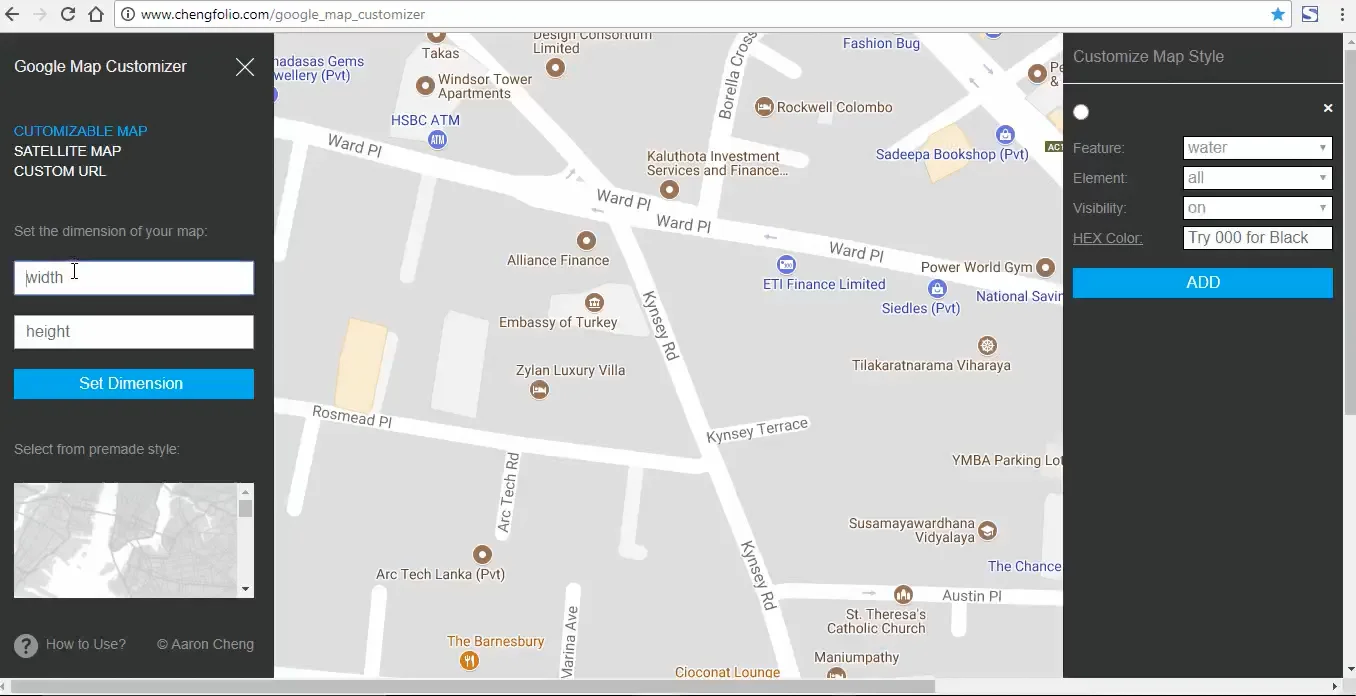This screenshot has width=1356, height=696.
Task: Switch to SATELLITE MAP
Action: click(x=67, y=151)
